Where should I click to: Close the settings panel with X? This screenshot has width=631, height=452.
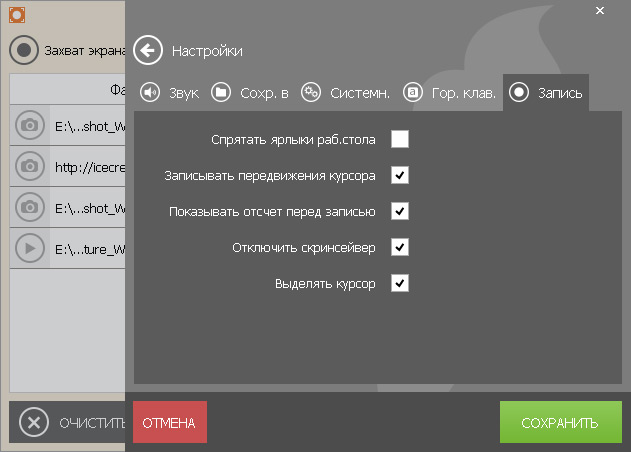(x=600, y=11)
